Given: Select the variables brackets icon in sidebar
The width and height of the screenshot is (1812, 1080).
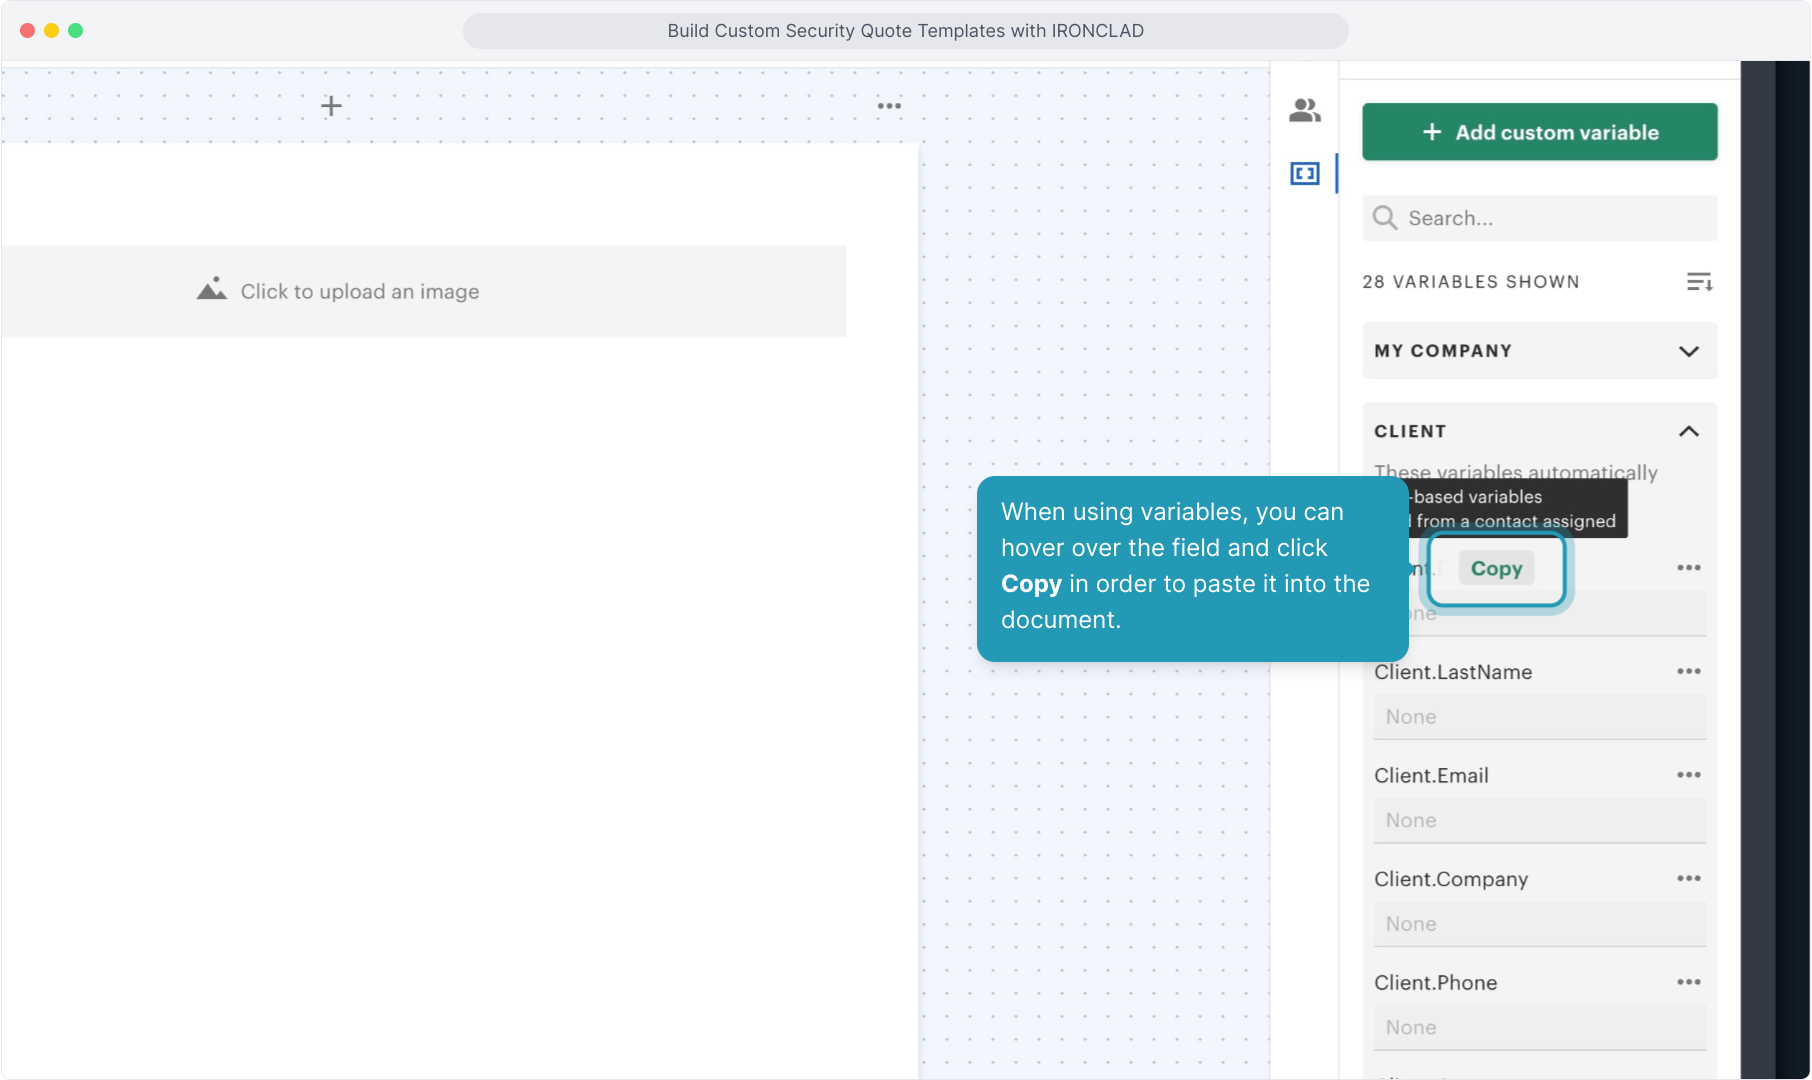Looking at the screenshot, I should [x=1304, y=174].
